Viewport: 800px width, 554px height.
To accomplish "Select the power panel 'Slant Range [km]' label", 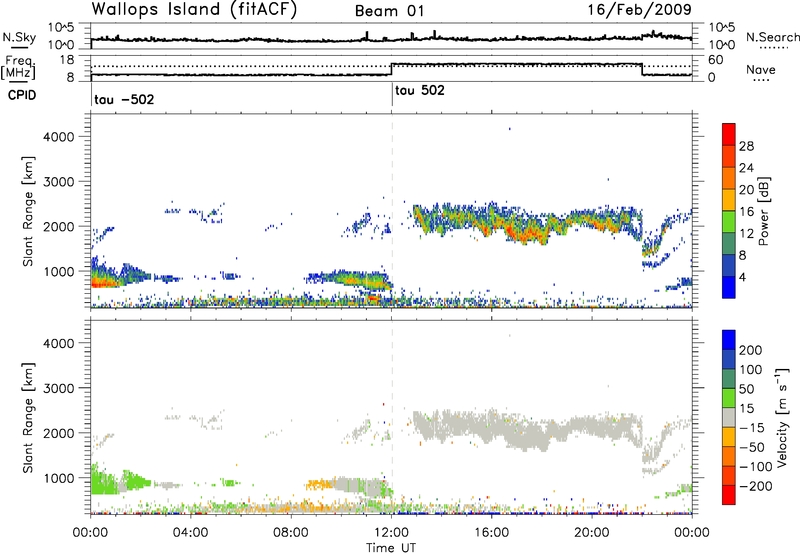I will (x=28, y=211).
